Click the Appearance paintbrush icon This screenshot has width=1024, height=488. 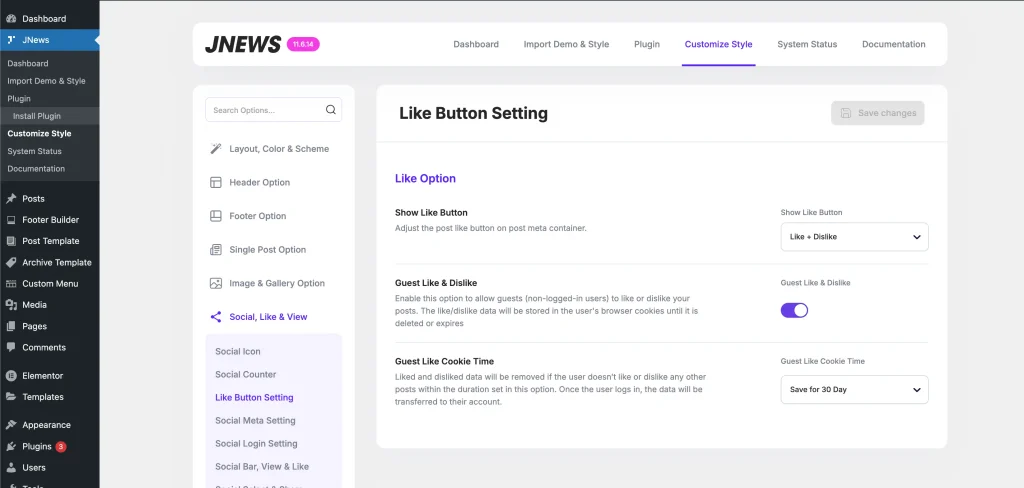pyautogui.click(x=11, y=425)
